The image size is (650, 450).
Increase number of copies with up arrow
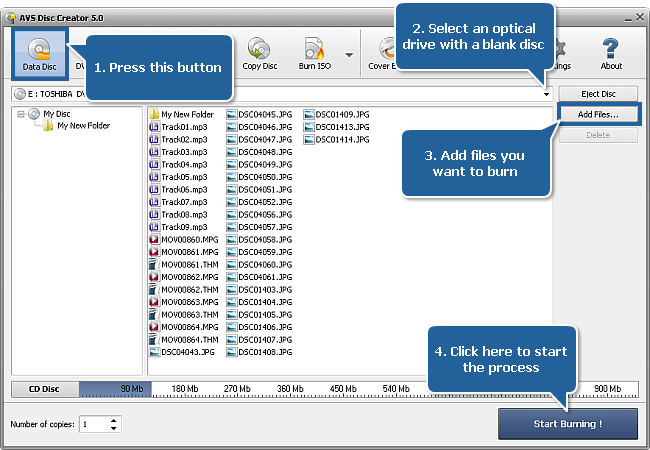(x=114, y=421)
